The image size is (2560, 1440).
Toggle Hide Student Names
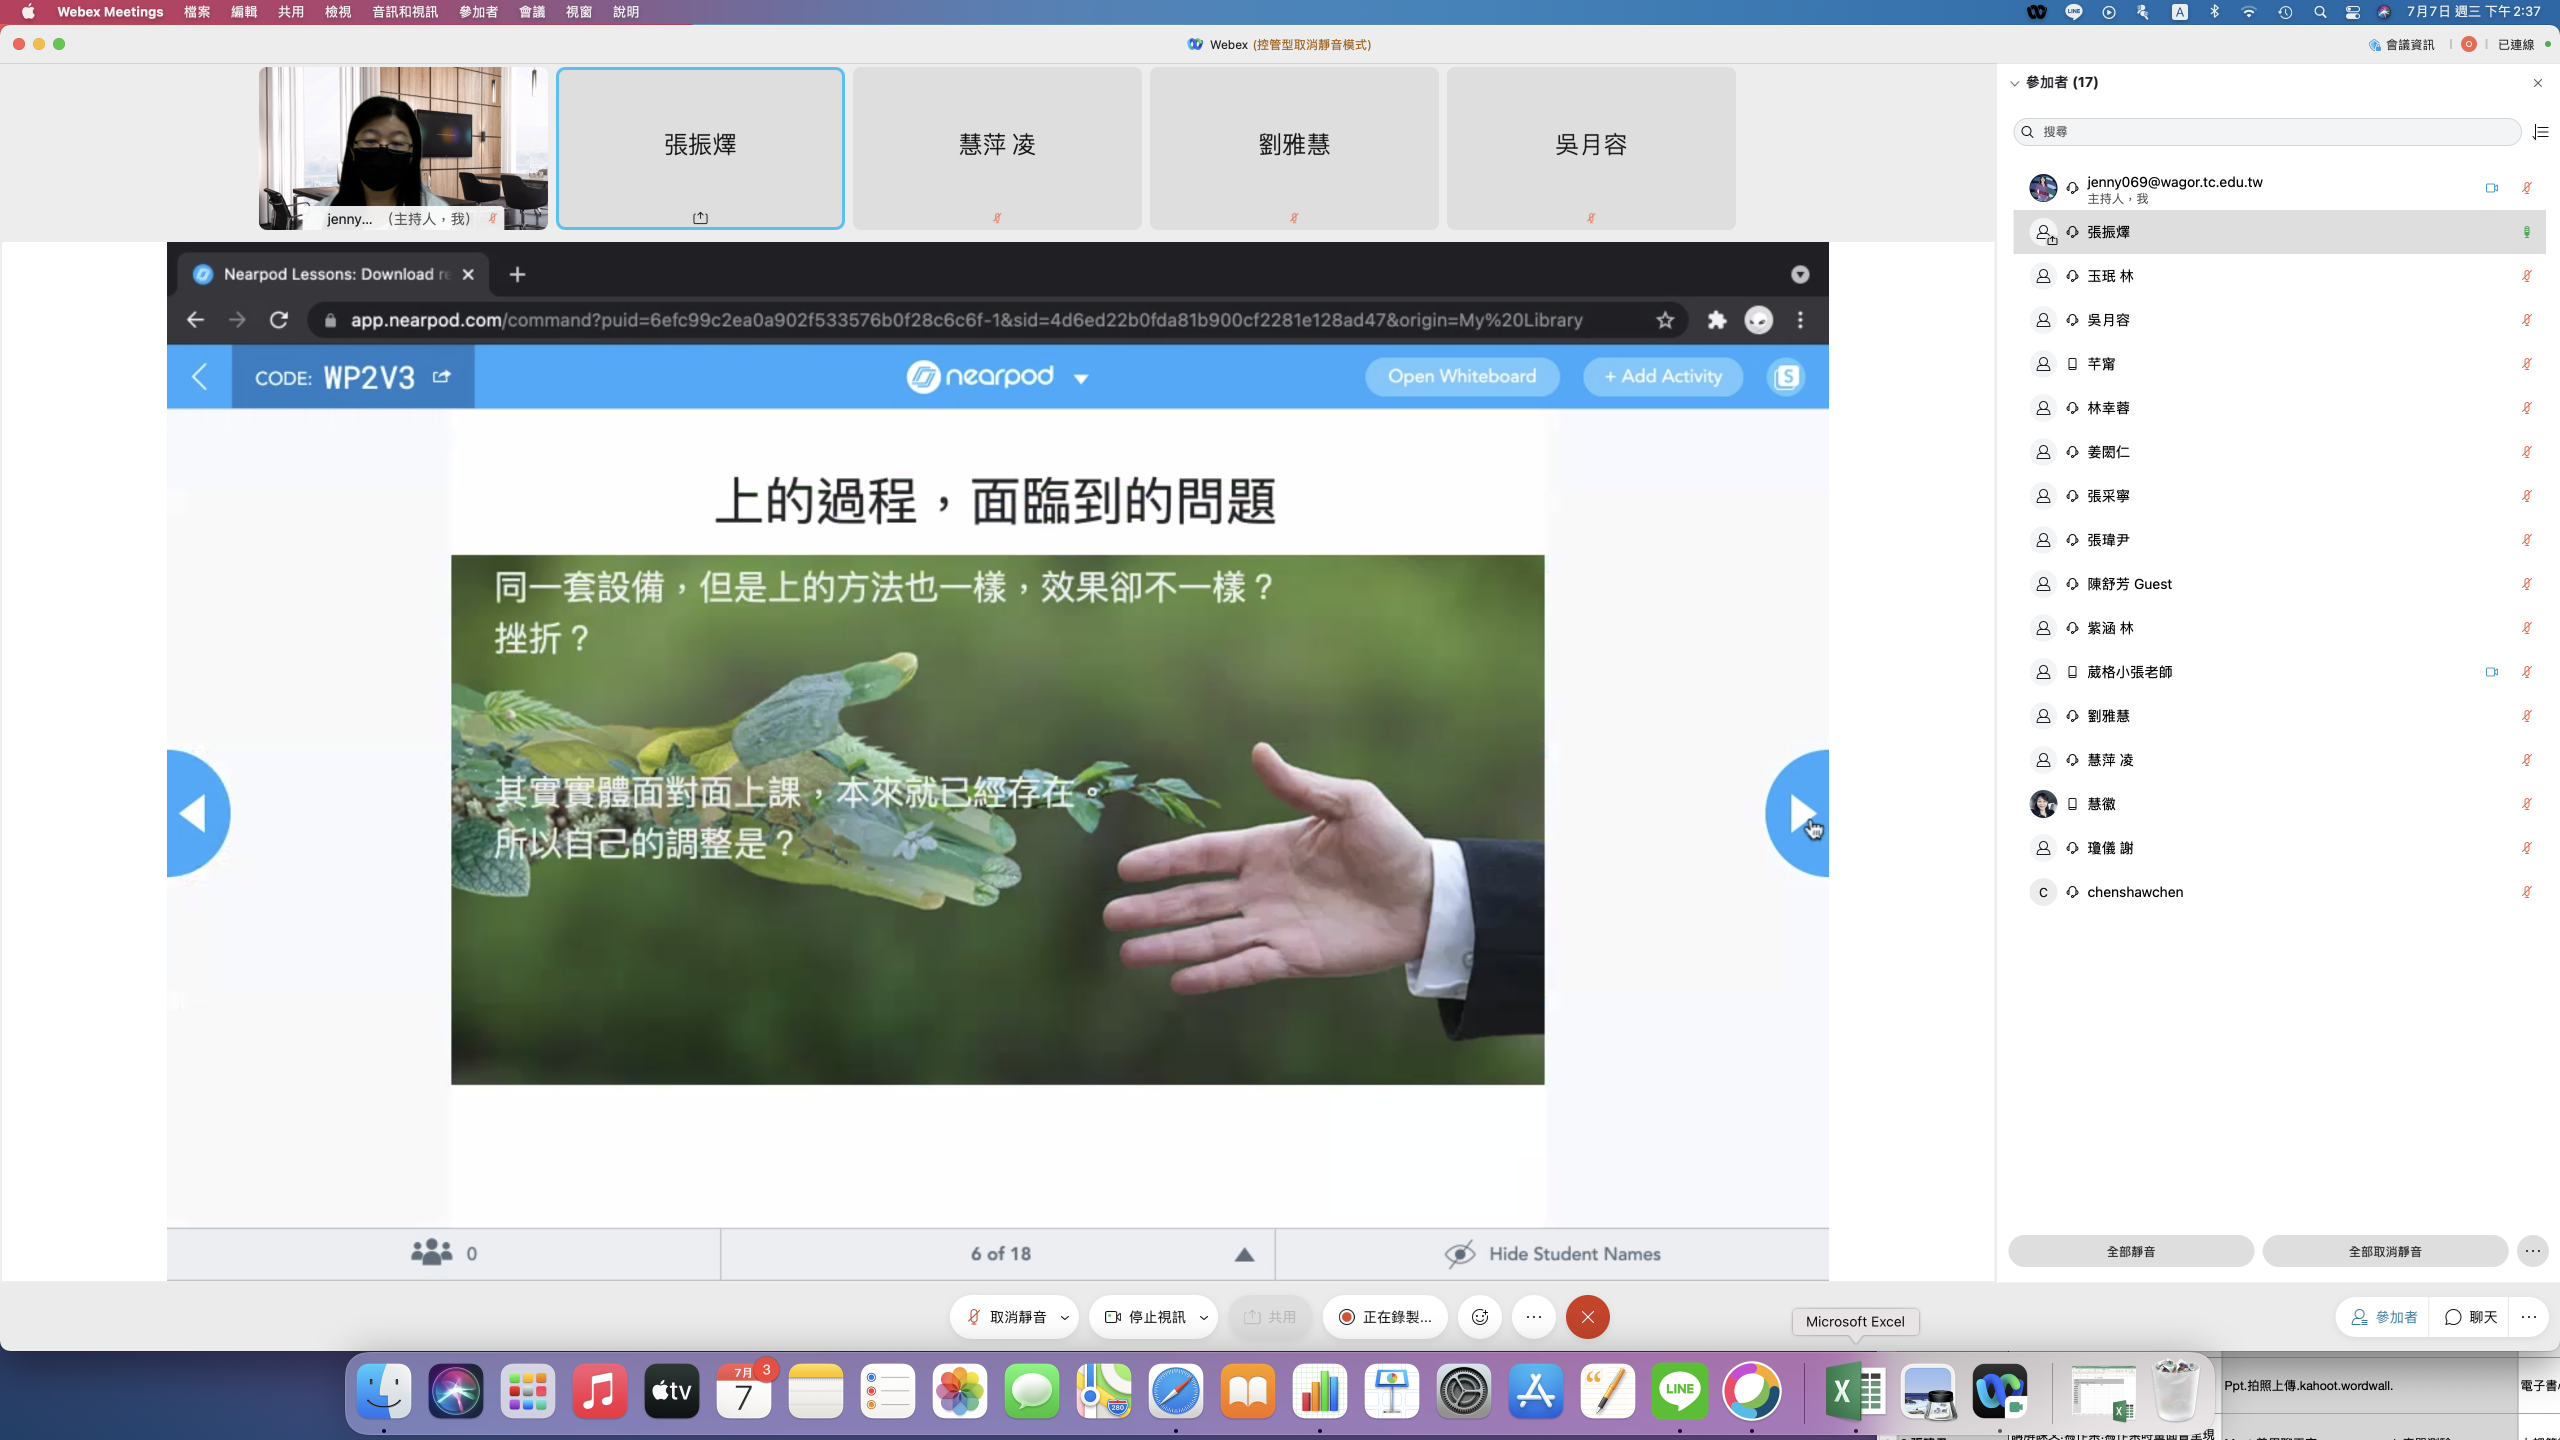pyautogui.click(x=1552, y=1254)
